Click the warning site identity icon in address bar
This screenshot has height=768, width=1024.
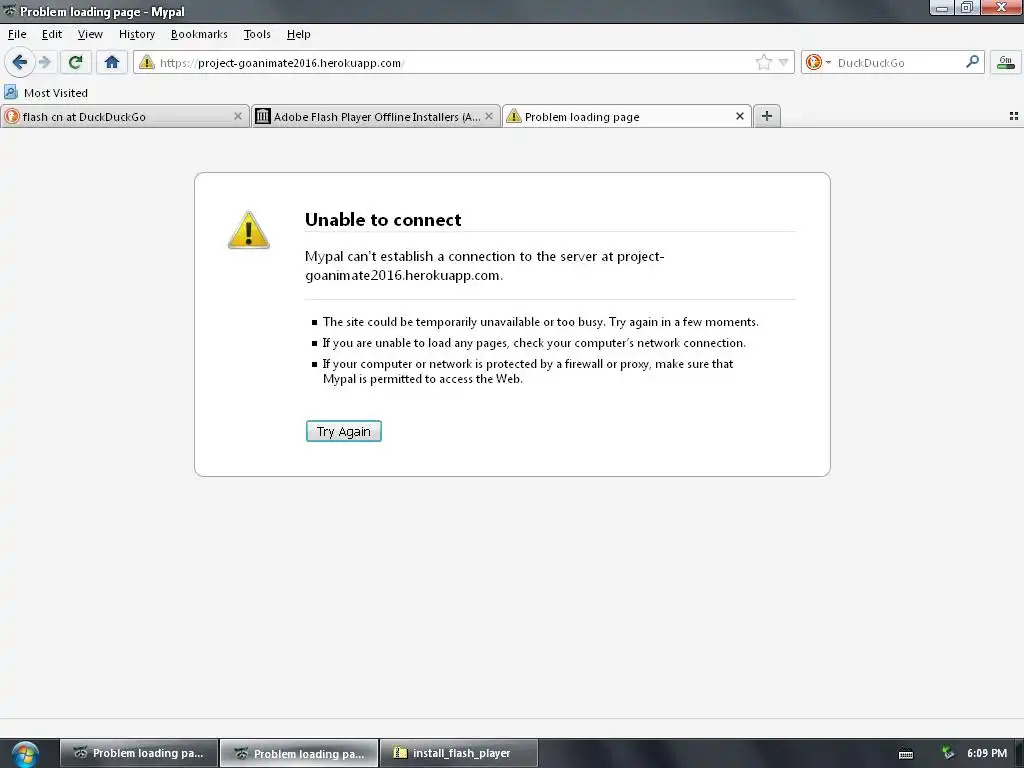tap(147, 63)
